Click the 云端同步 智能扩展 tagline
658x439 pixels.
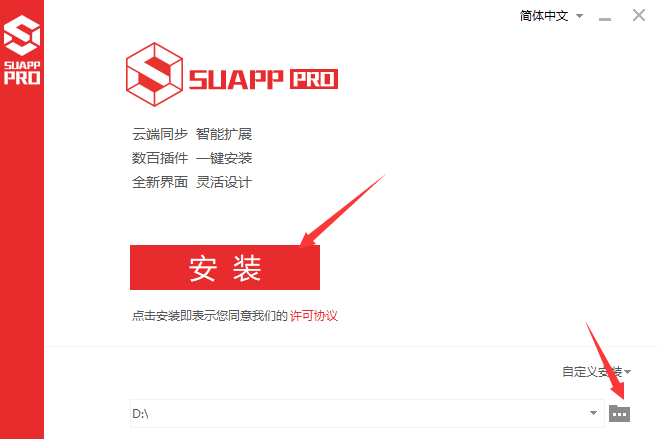pos(192,134)
